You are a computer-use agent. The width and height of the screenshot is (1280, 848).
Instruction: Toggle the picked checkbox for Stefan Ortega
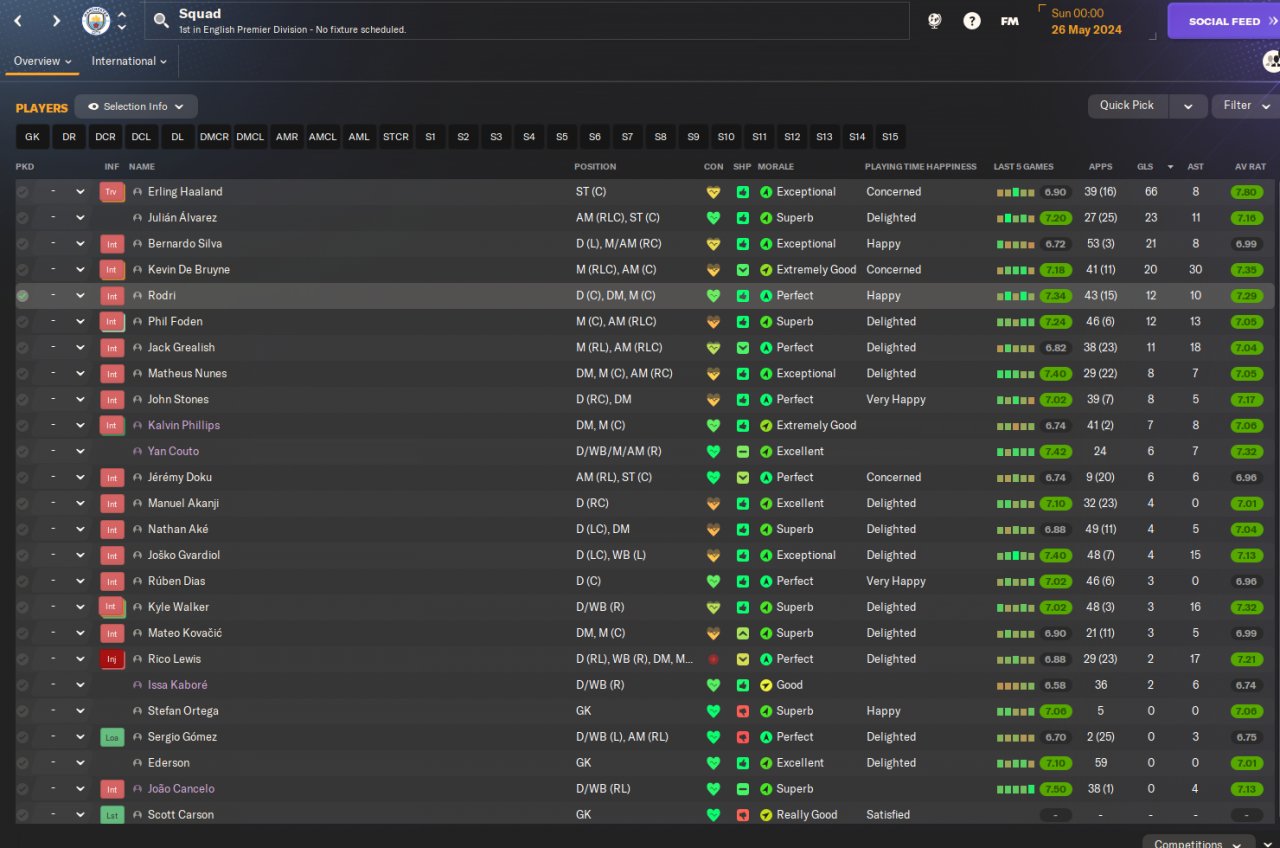click(x=22, y=712)
